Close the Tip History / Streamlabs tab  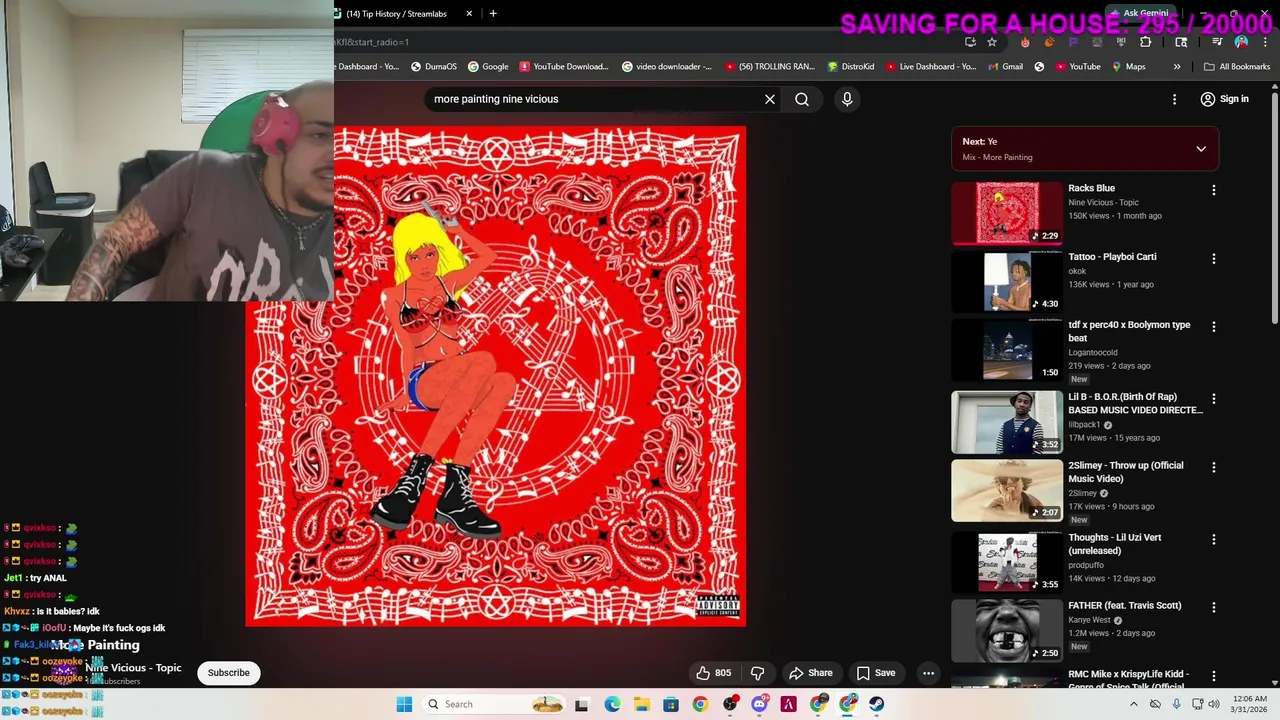(471, 14)
